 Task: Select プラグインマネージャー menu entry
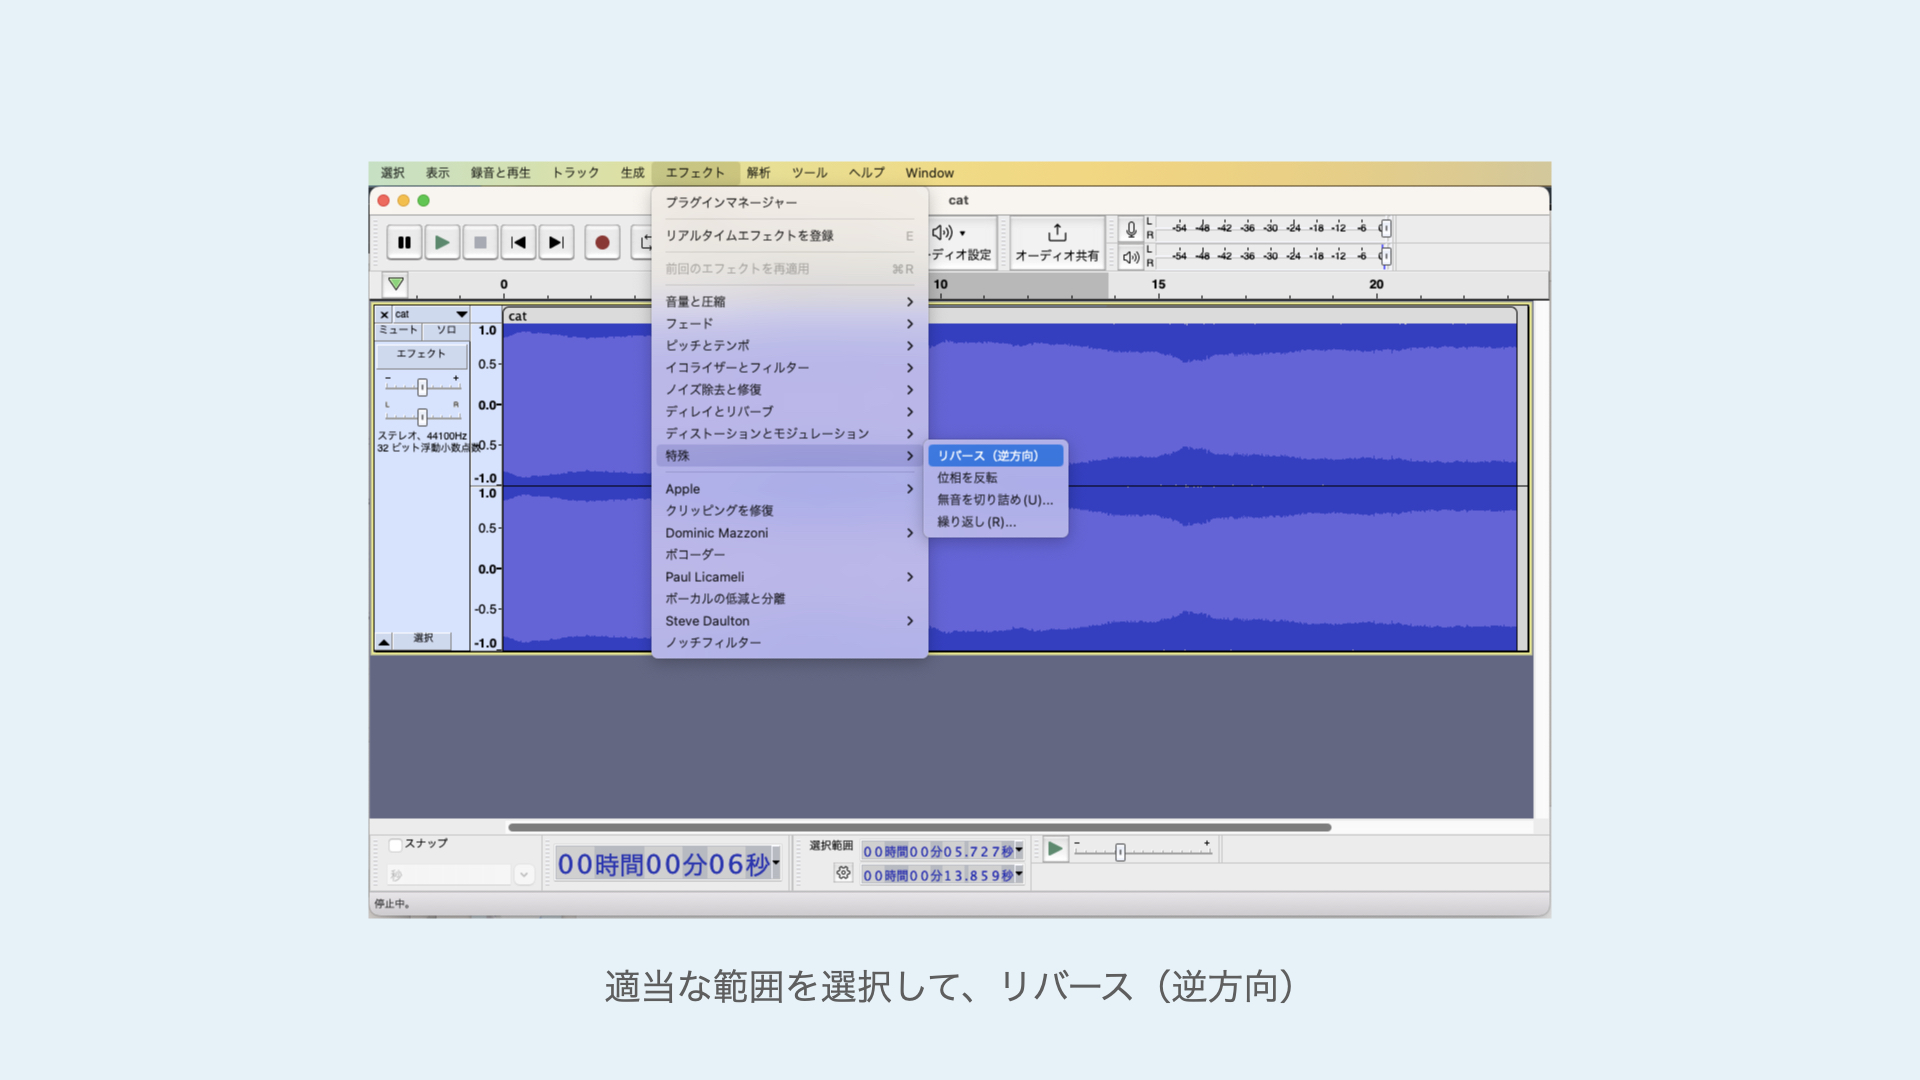click(x=731, y=202)
